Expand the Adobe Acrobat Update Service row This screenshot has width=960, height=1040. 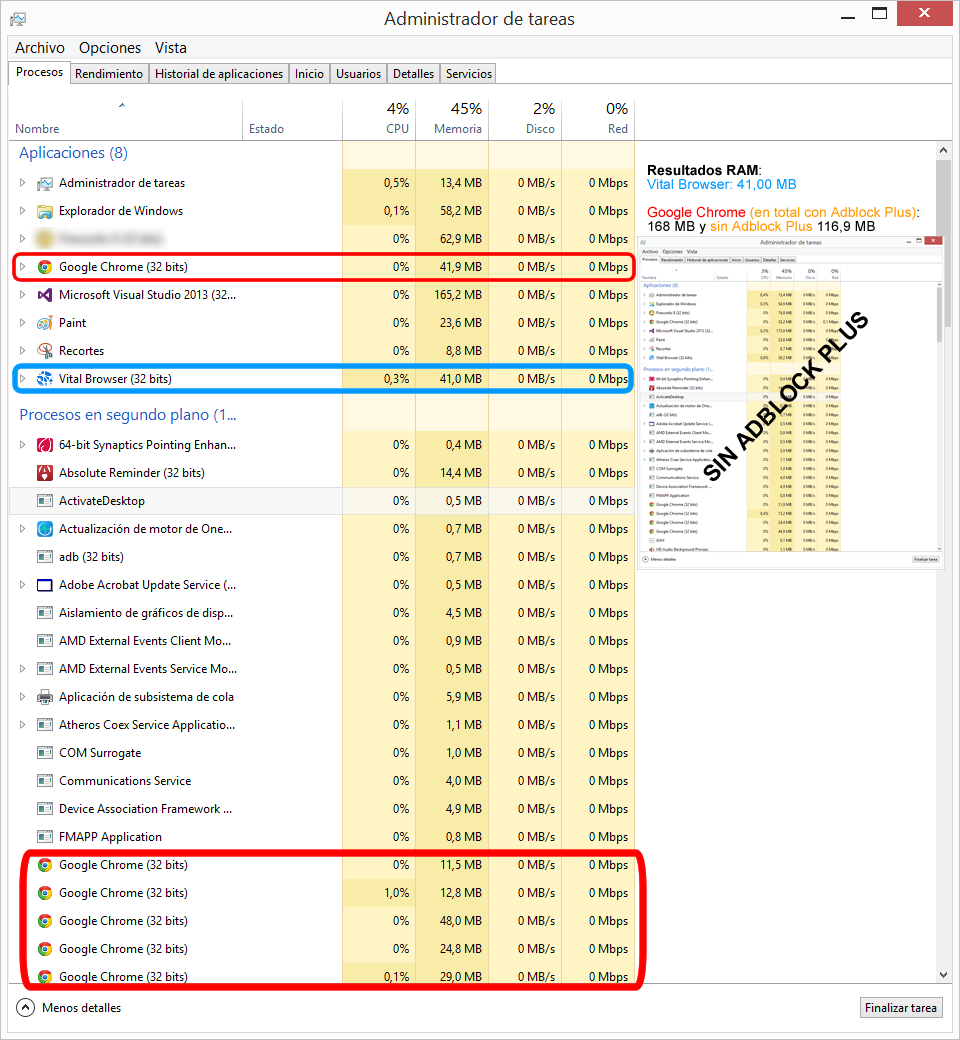click(x=23, y=585)
